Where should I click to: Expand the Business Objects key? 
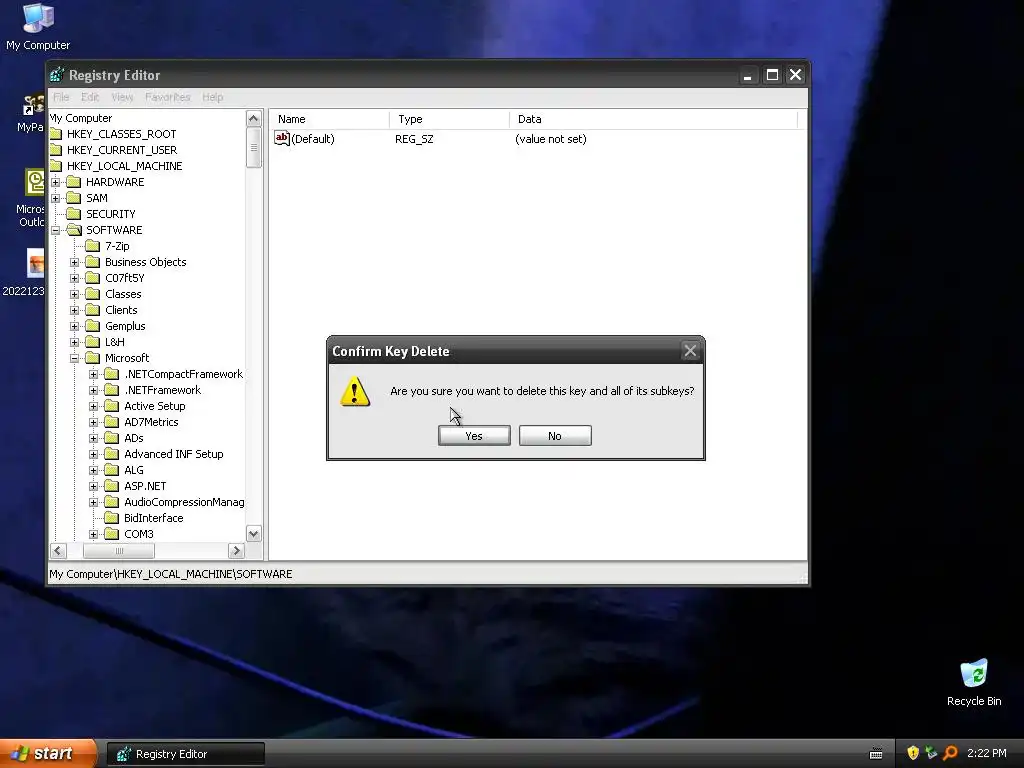[74, 262]
